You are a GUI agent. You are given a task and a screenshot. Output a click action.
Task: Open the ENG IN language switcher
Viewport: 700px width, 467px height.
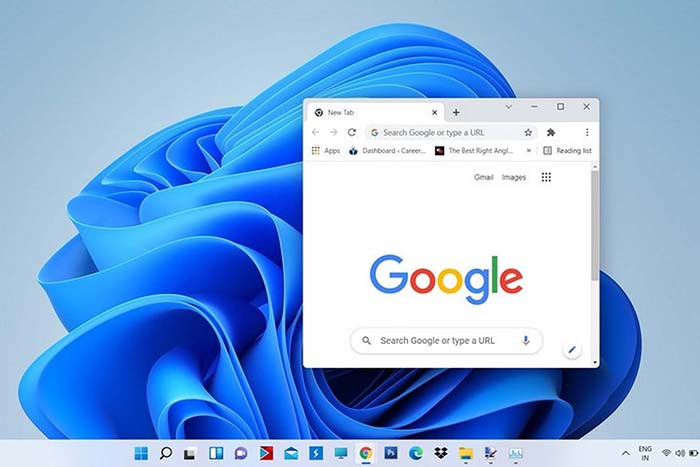point(645,453)
